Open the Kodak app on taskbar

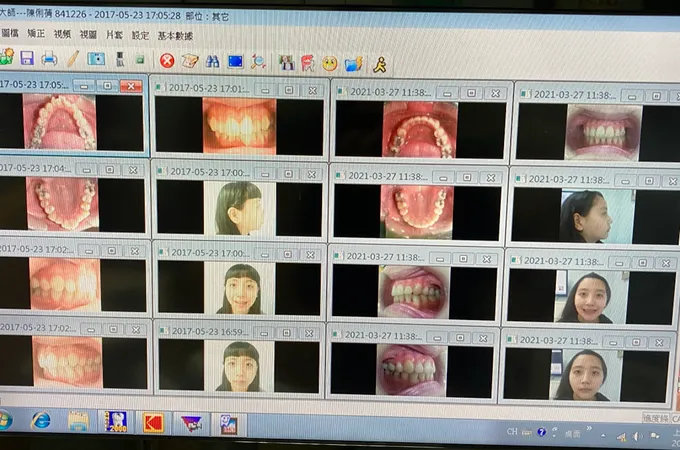[153, 423]
